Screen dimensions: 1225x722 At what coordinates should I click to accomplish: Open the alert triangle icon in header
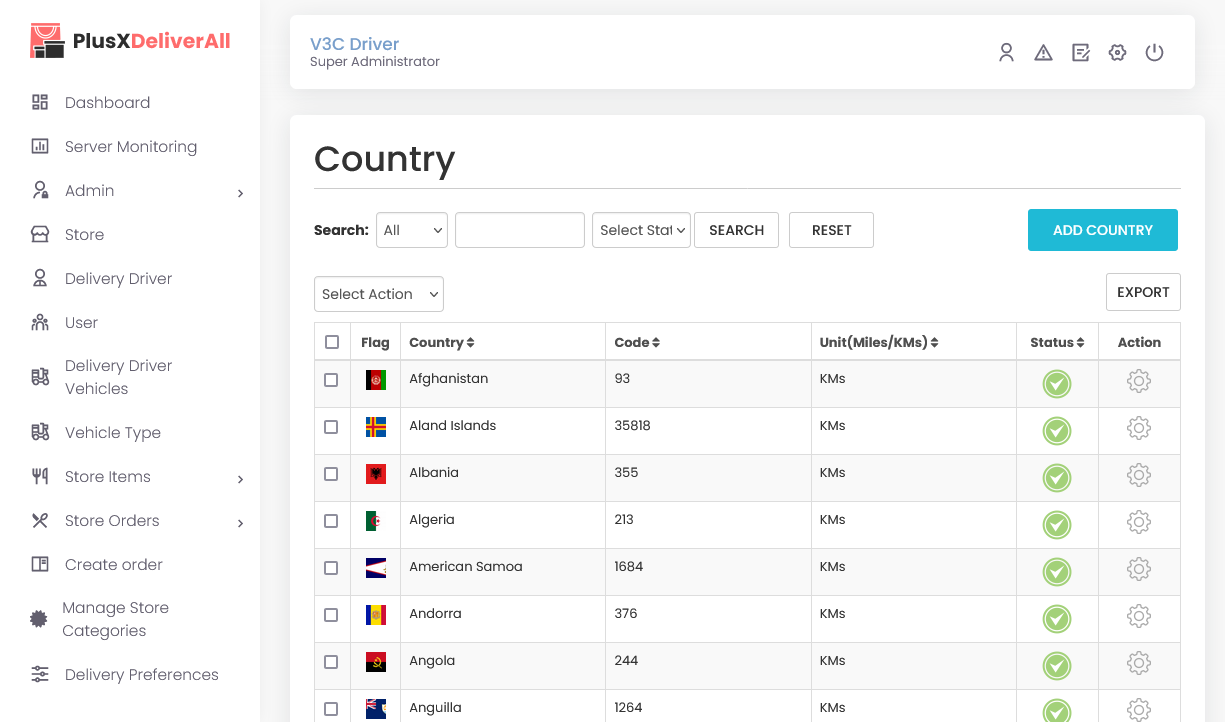pyautogui.click(x=1044, y=52)
